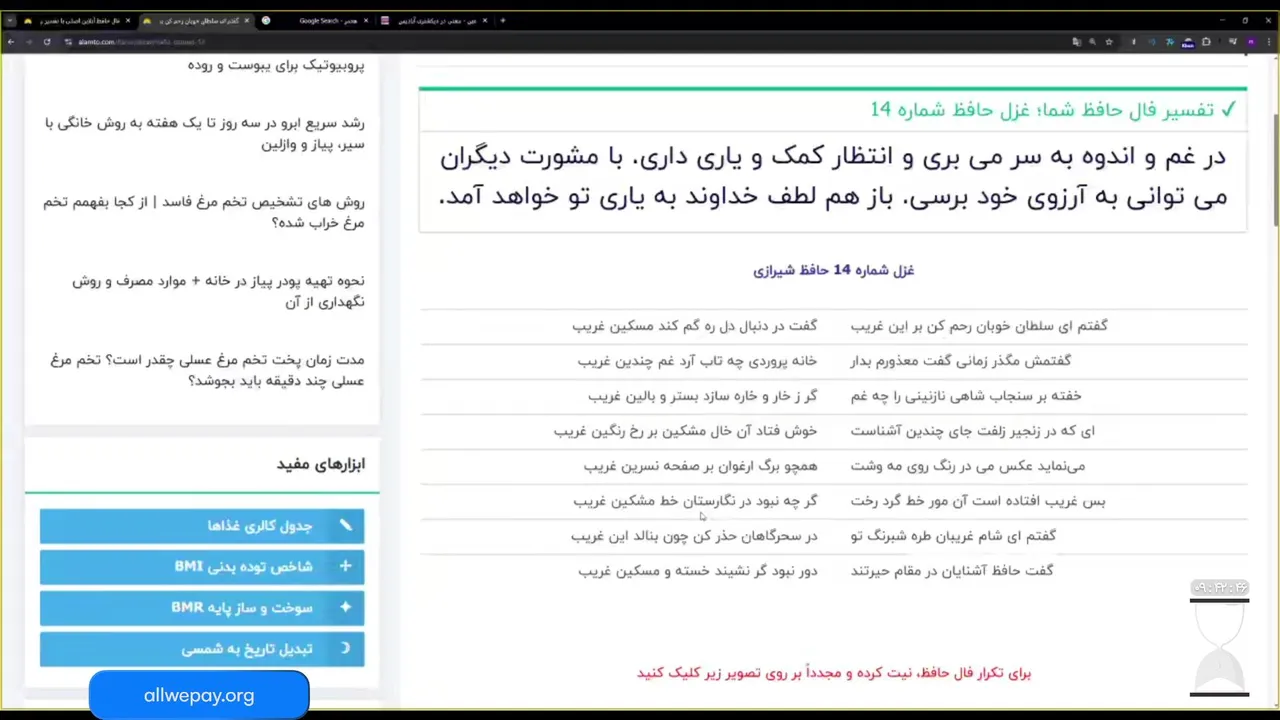This screenshot has width=1280, height=720.
Task: Click the alamto.com address bar
Action: tap(560, 42)
